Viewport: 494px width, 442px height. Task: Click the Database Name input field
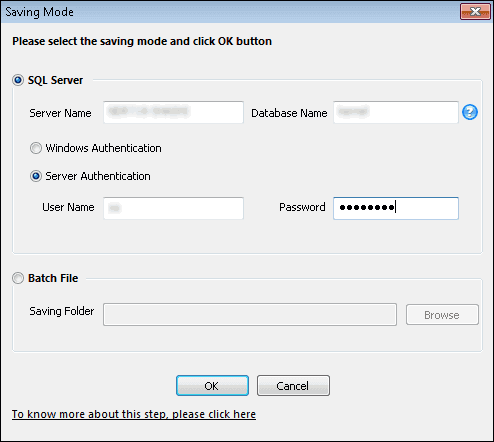396,112
